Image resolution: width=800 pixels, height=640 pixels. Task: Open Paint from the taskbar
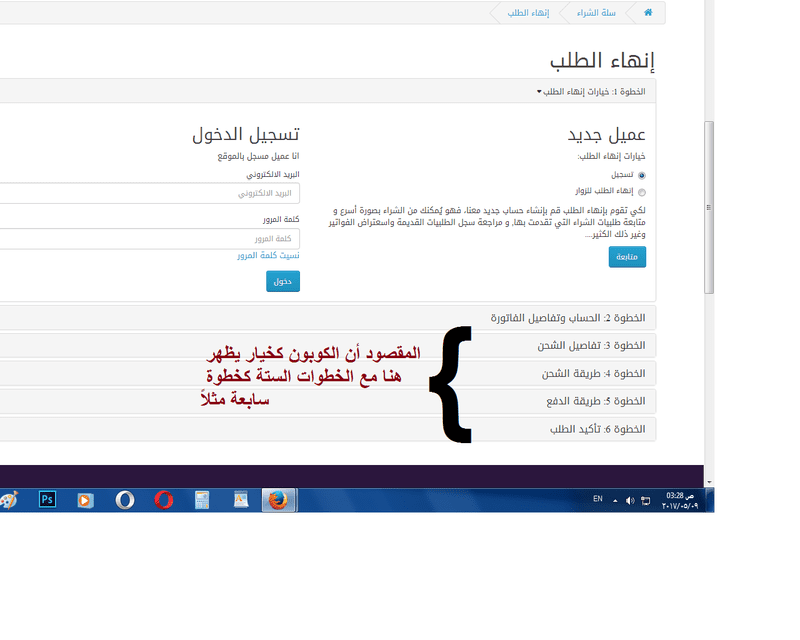9,500
